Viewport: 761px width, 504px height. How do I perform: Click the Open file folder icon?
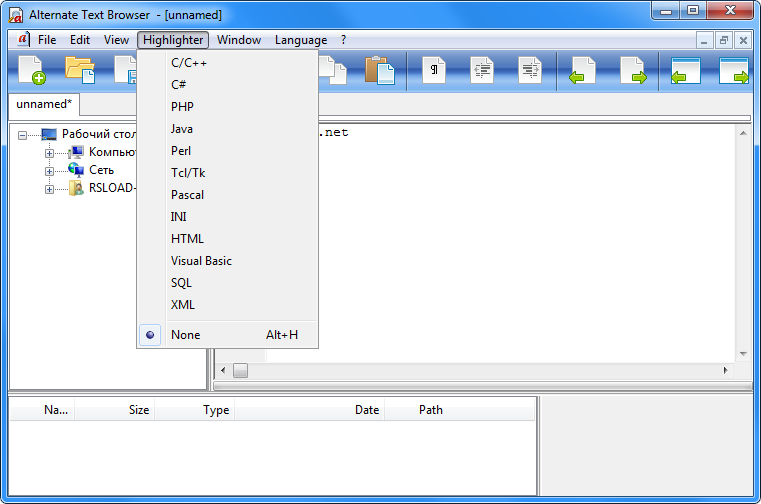point(80,70)
